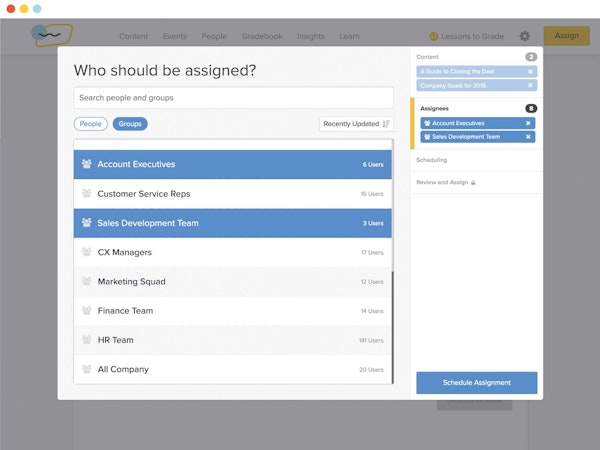Remove 'Company Goals for 2018' content chip
The height and width of the screenshot is (450, 600).
tap(530, 85)
